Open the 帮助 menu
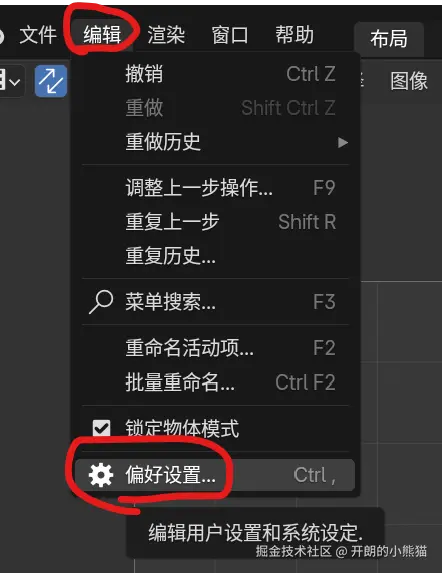The image size is (442, 573). point(294,35)
